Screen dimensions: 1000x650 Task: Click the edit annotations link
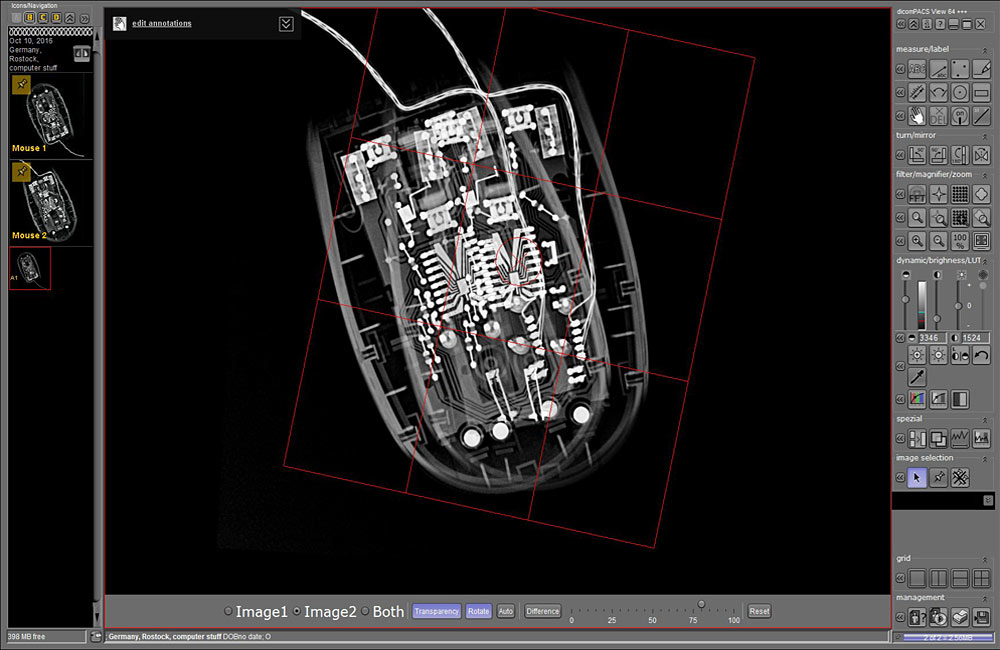click(x=162, y=23)
